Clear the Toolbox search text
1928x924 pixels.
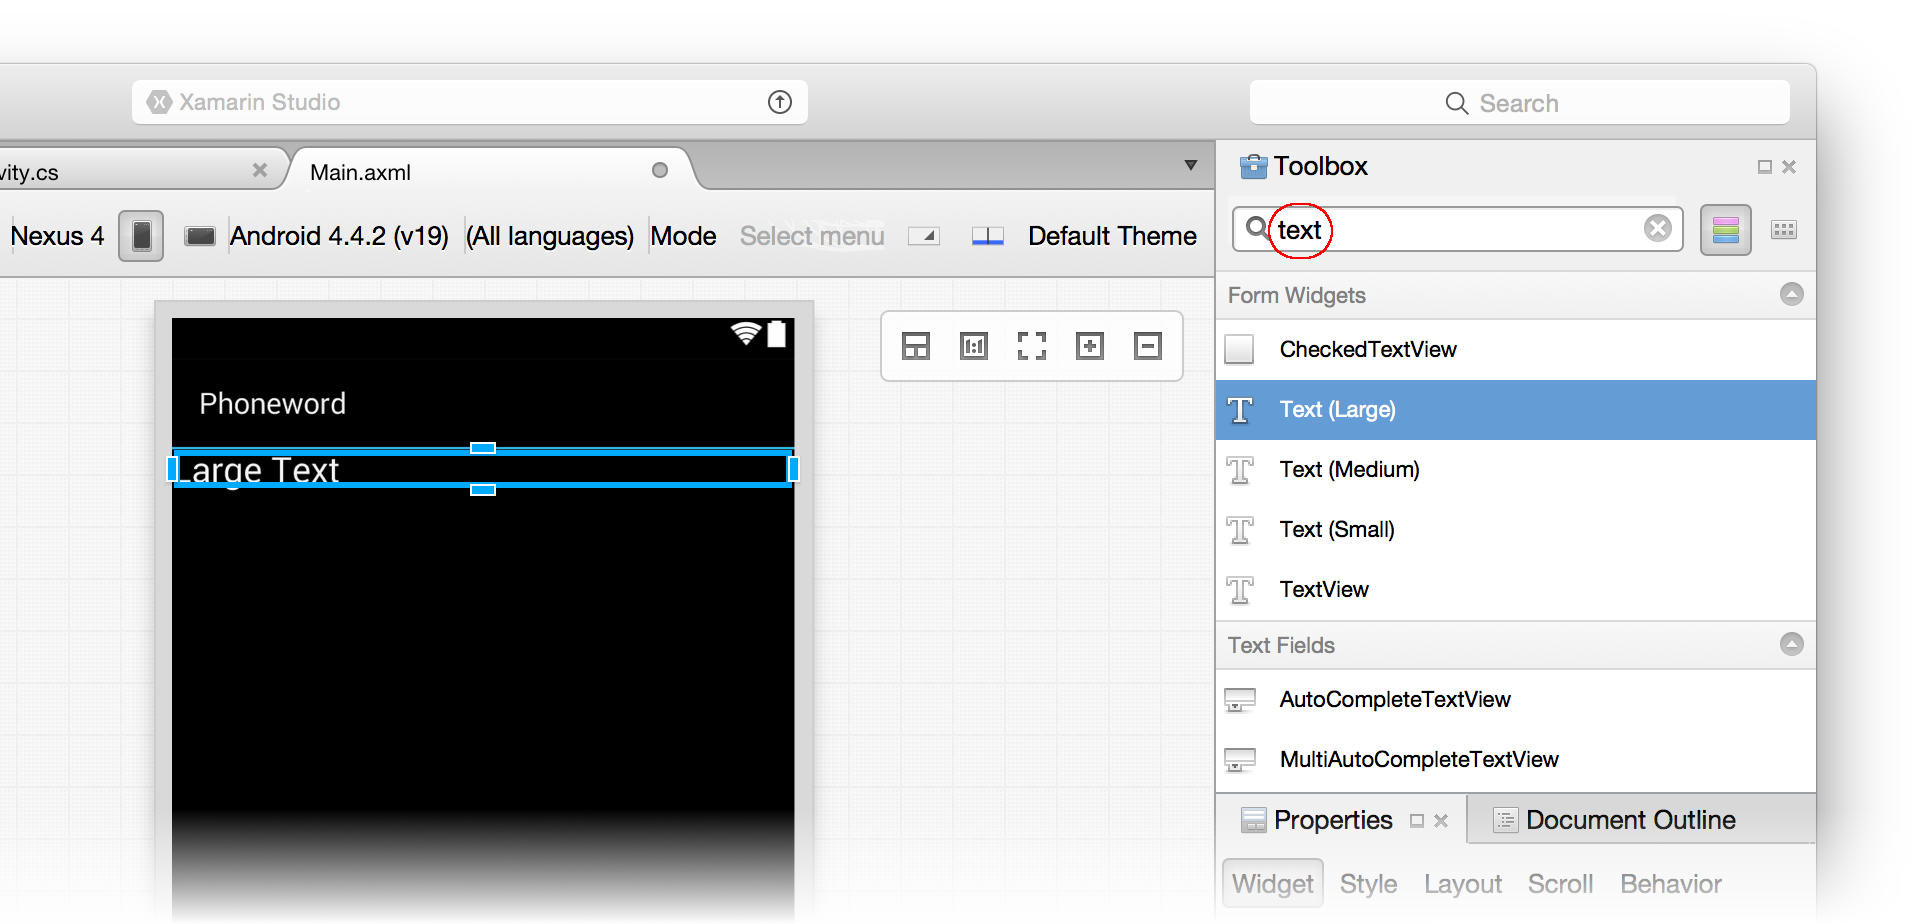[1657, 229]
